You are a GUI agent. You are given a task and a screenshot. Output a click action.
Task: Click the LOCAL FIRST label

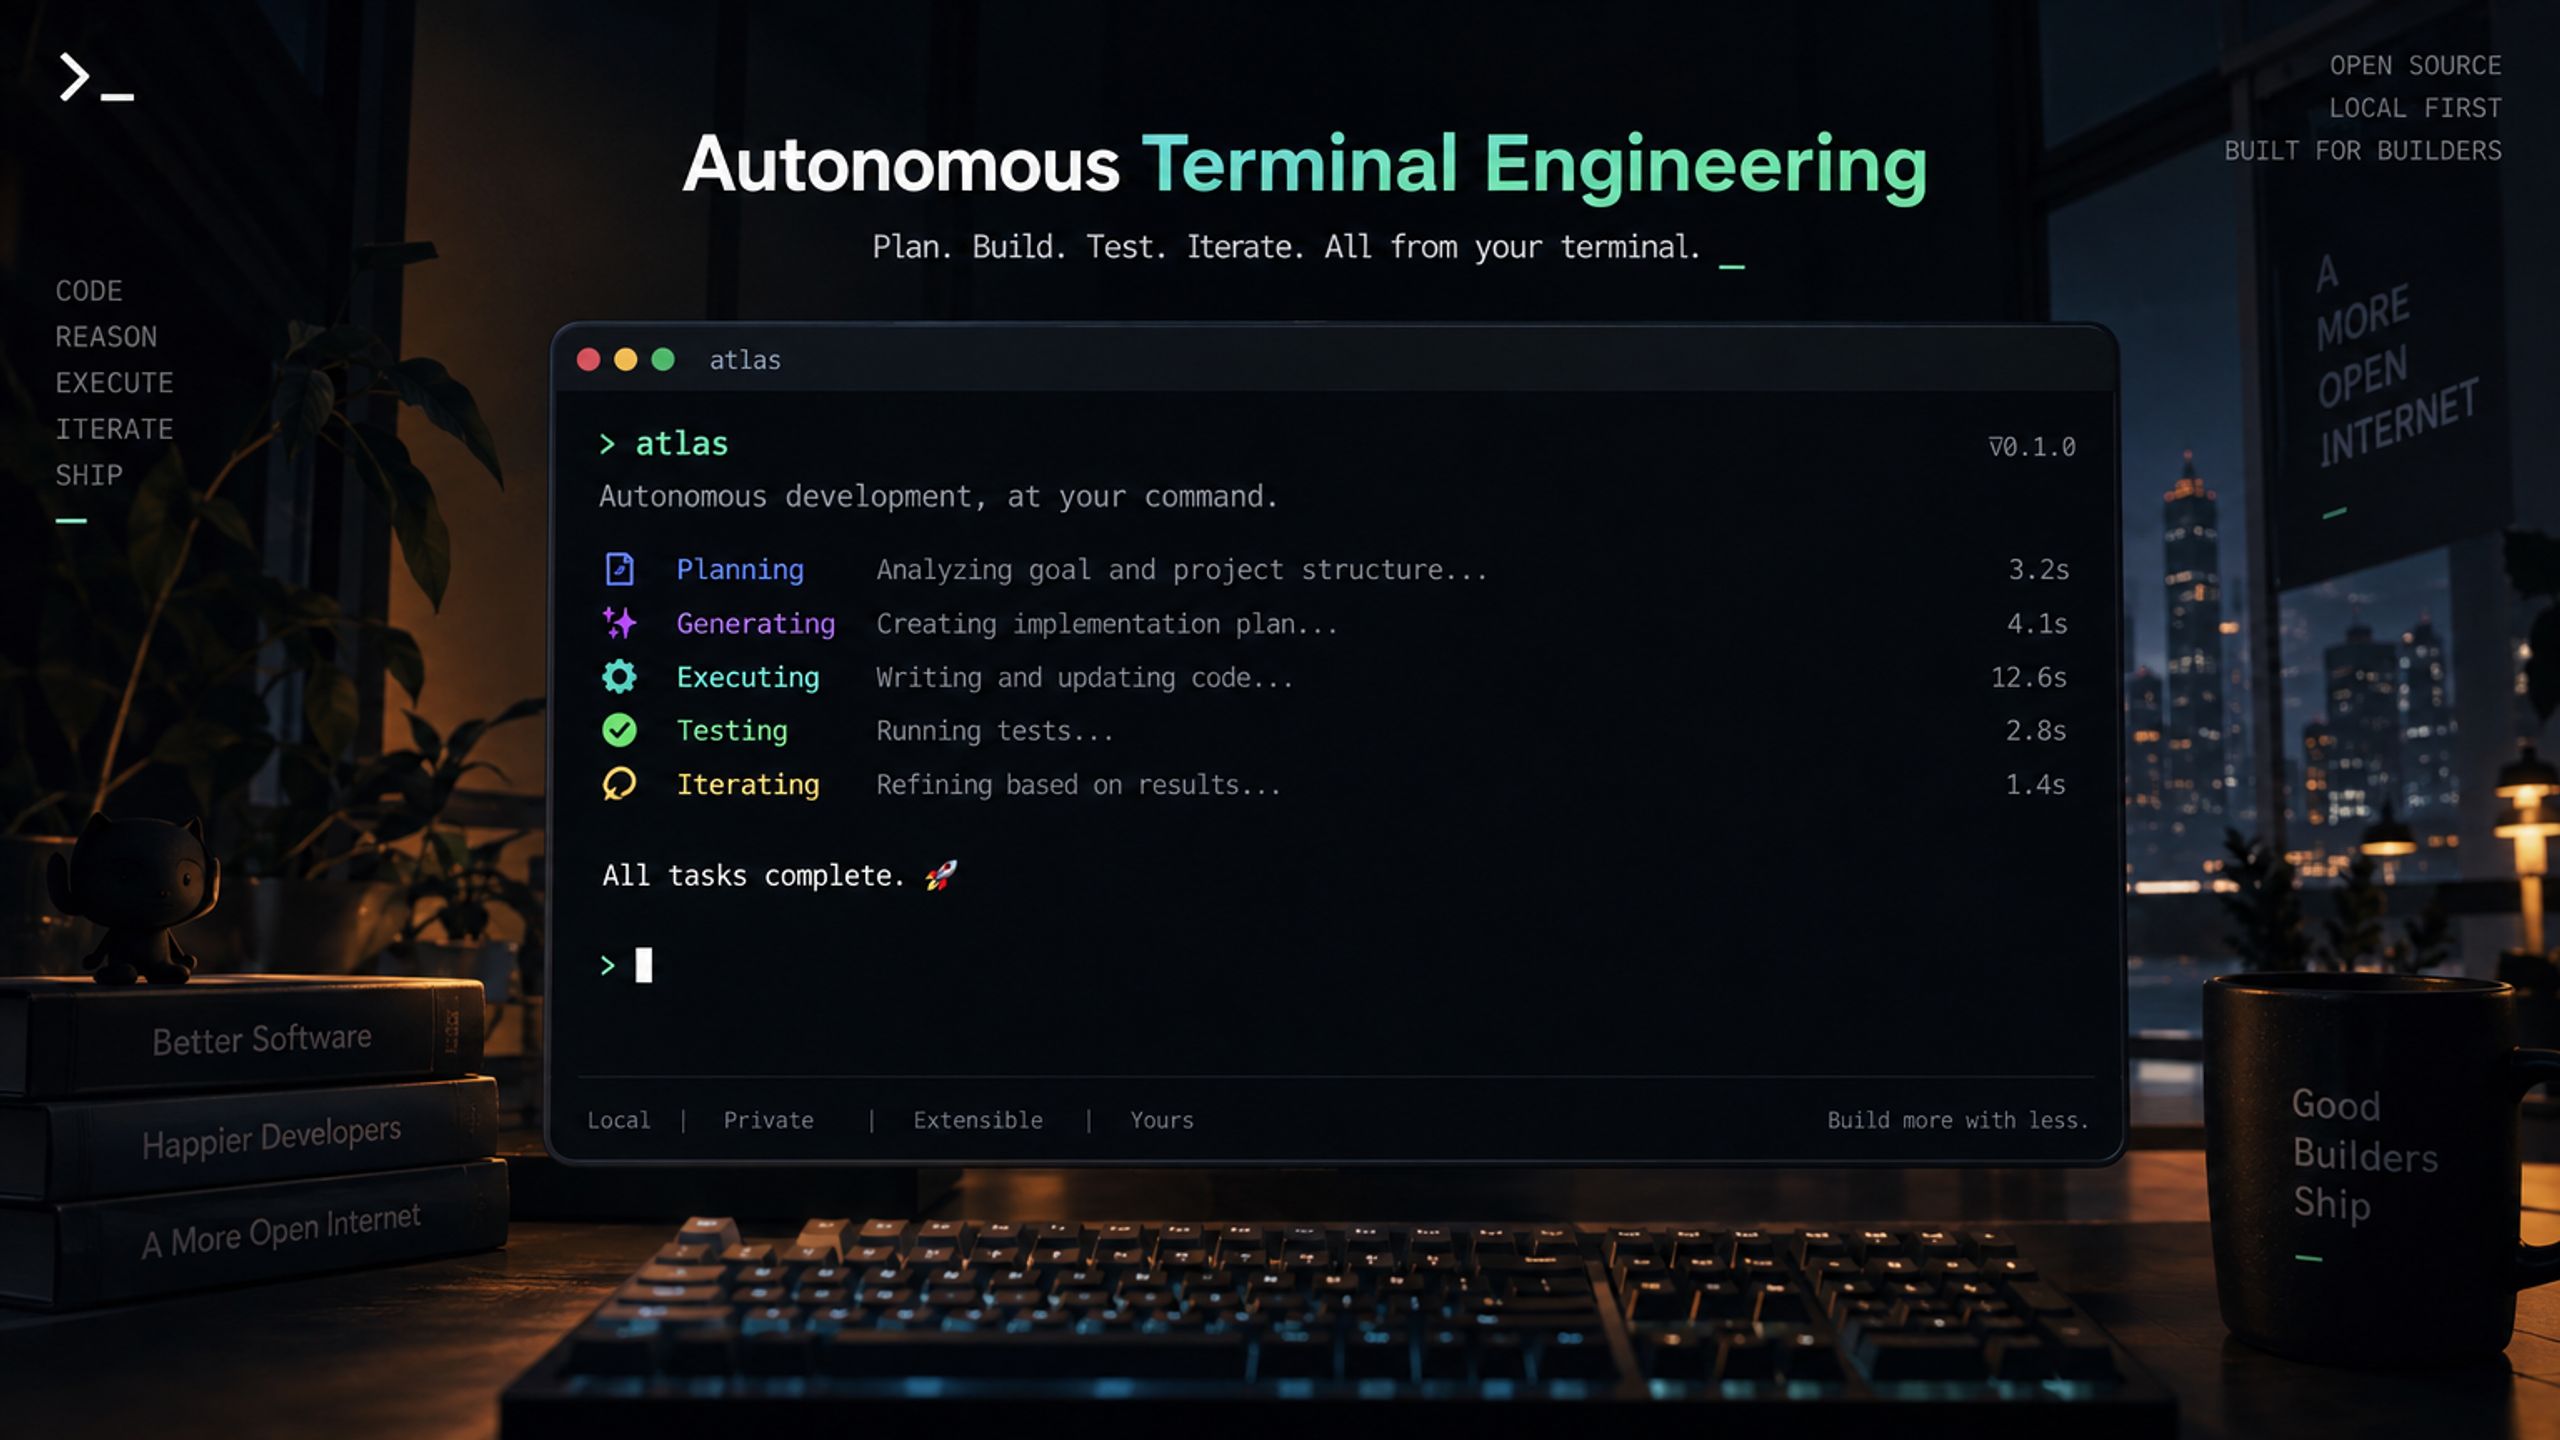[2415, 108]
